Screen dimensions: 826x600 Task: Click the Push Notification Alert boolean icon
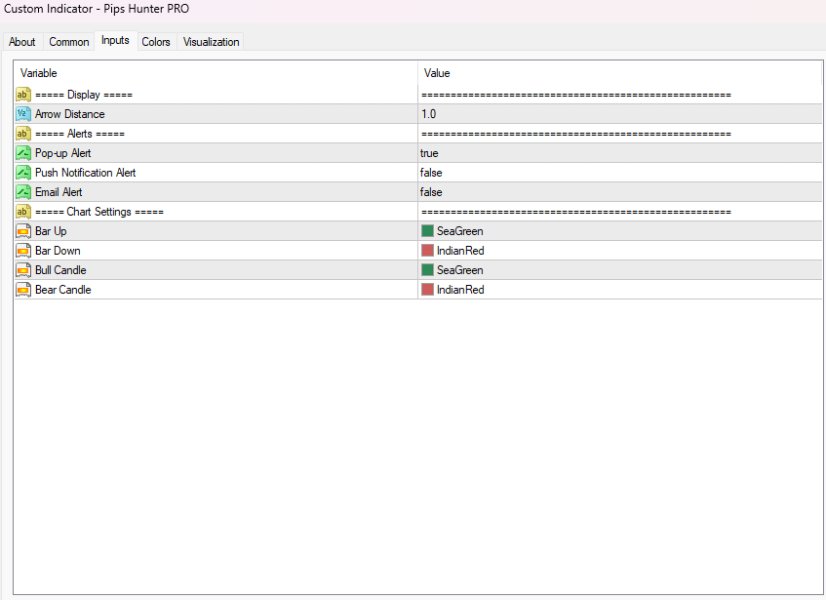tap(23, 173)
